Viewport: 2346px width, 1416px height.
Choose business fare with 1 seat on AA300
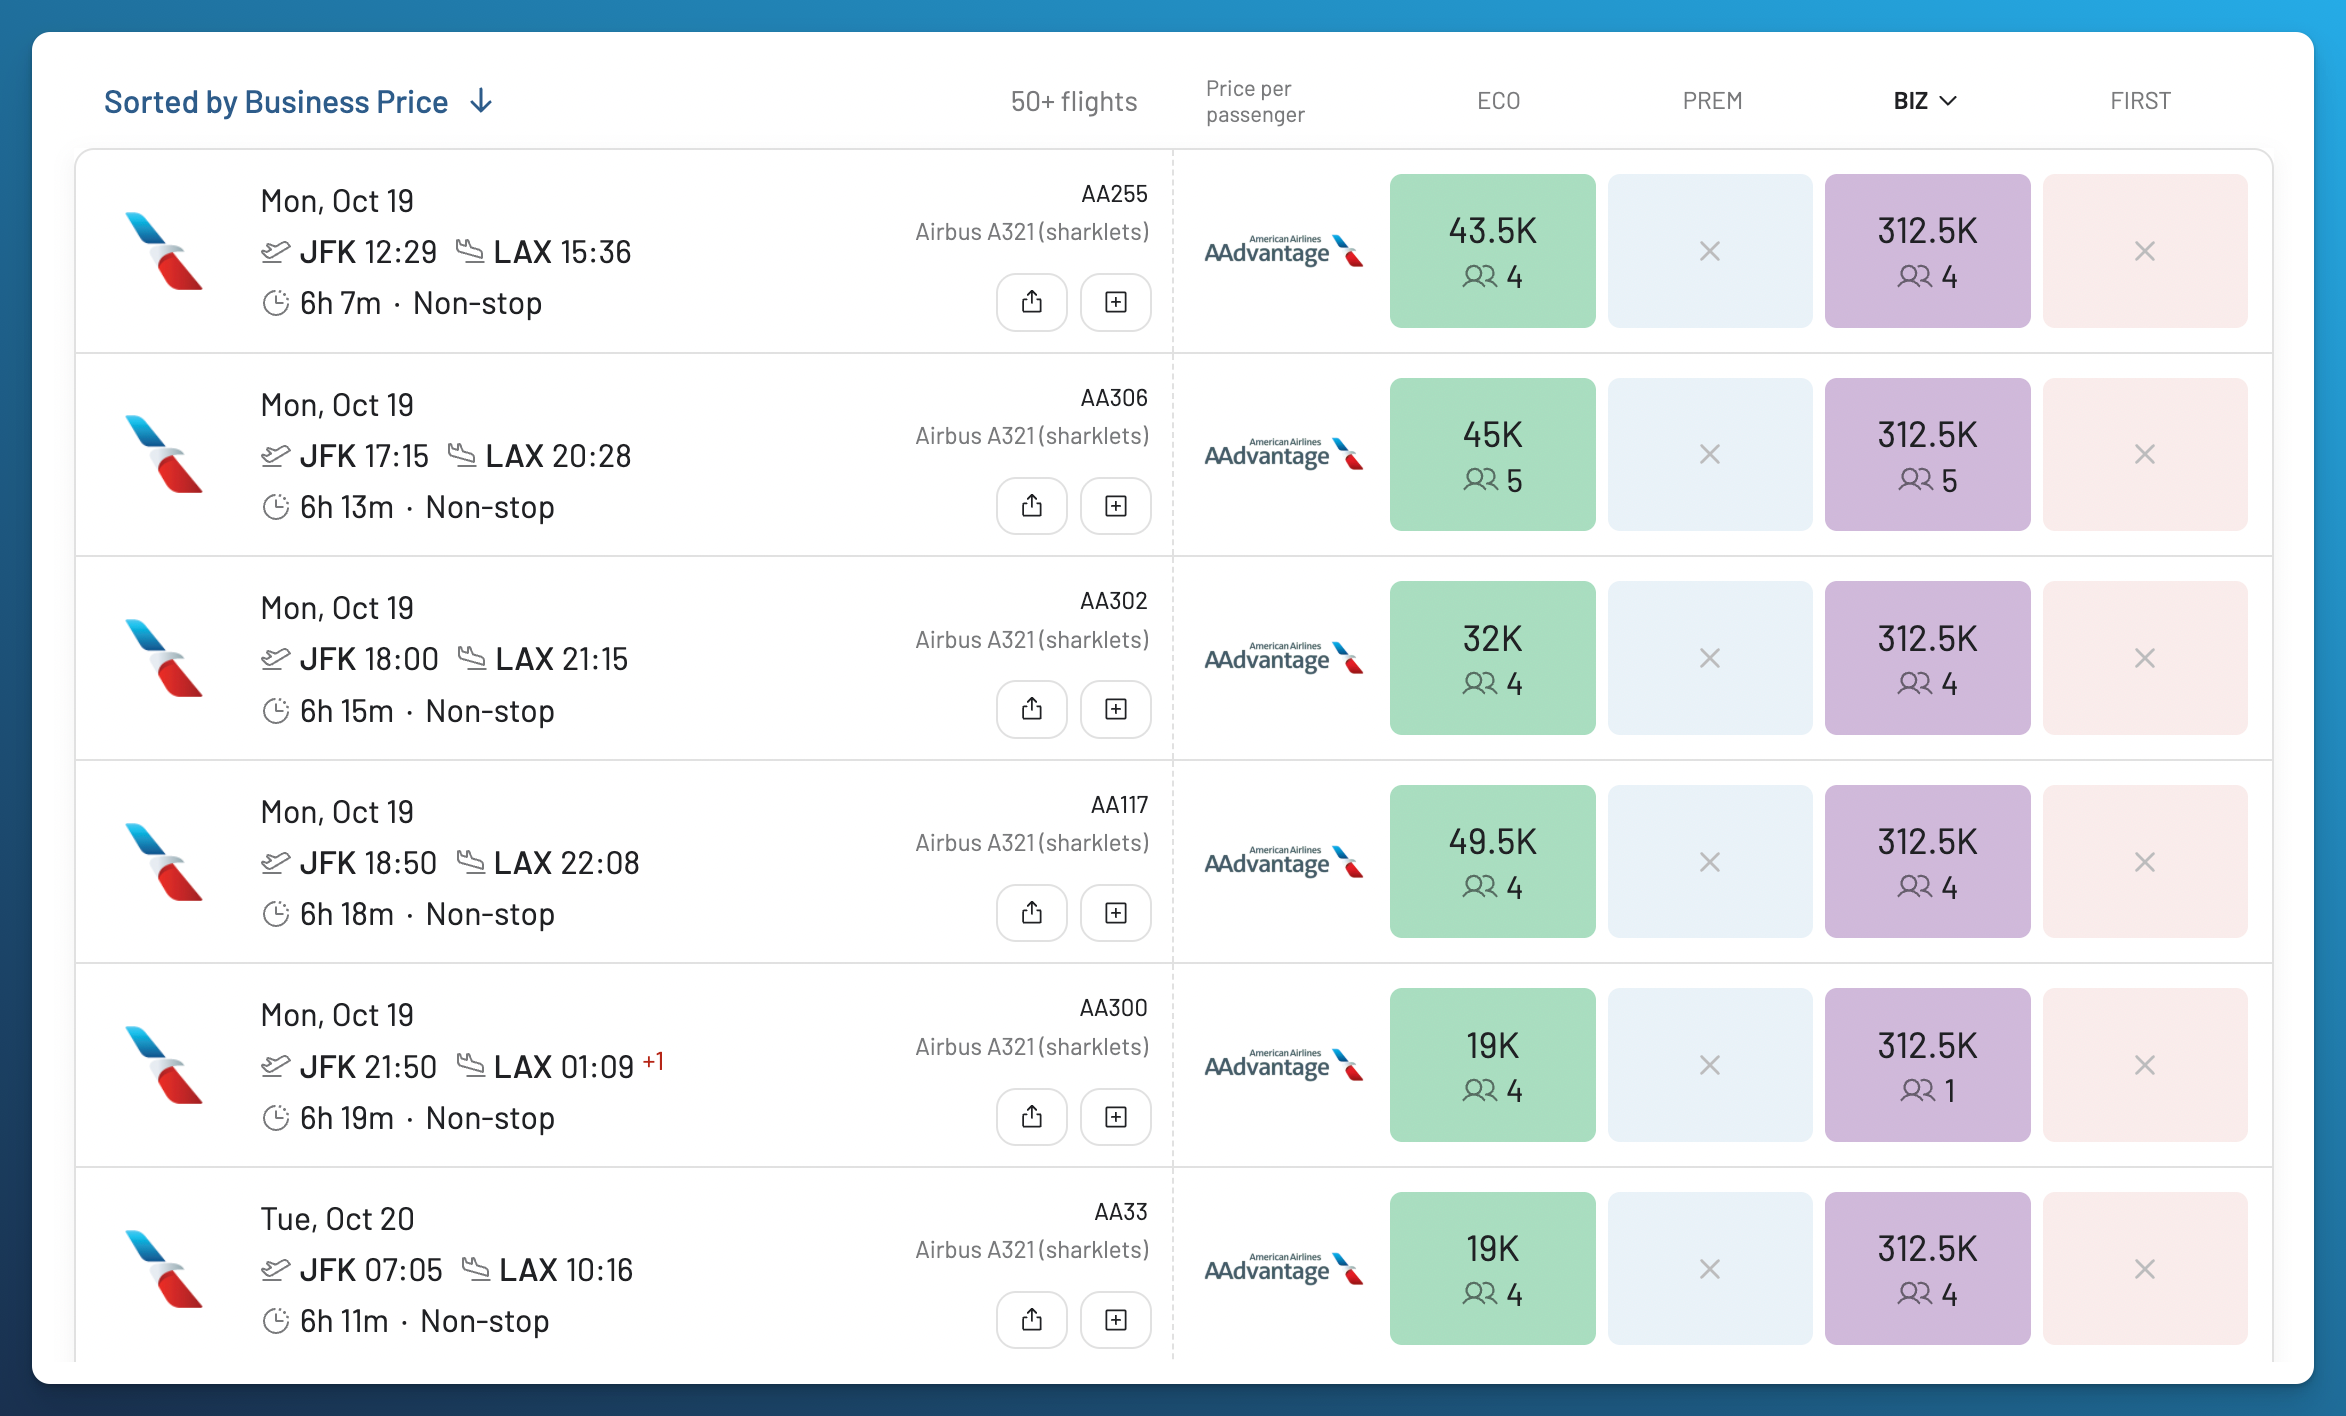coord(1927,1065)
